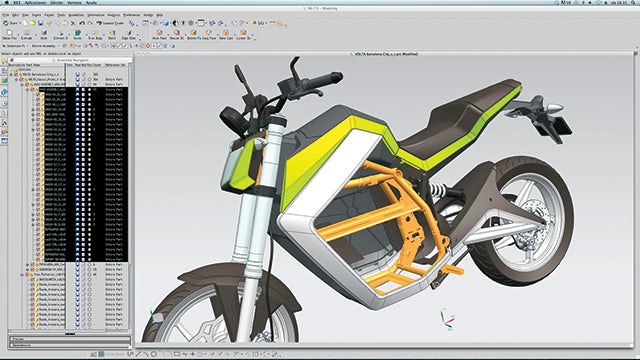Open the Command Finder tool

coord(110,23)
